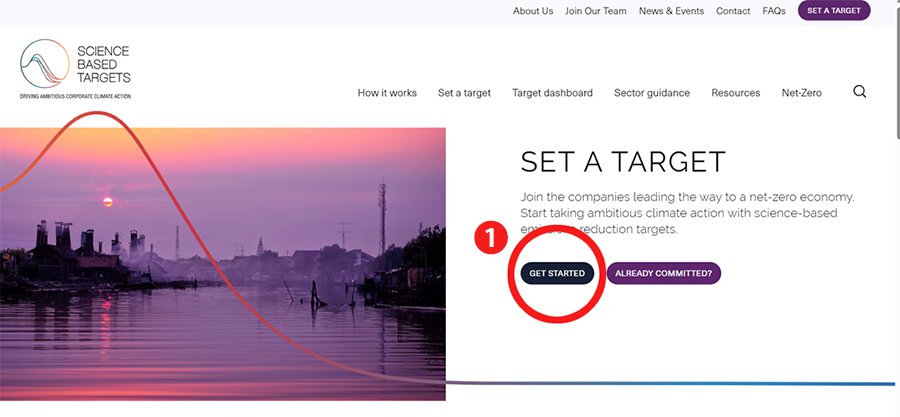The height and width of the screenshot is (417, 900).
Task: Choose Sector guidance from the navigation
Action: click(651, 93)
